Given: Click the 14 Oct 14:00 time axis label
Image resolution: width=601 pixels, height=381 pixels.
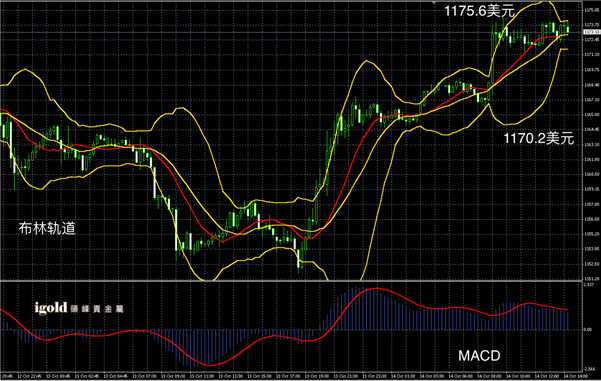Looking at the screenshot, I should [574, 376].
